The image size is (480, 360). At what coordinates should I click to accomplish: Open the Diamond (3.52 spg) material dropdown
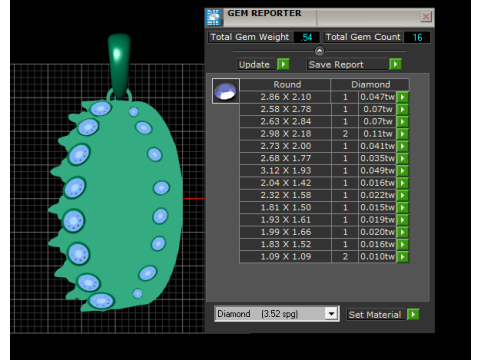click(x=331, y=314)
